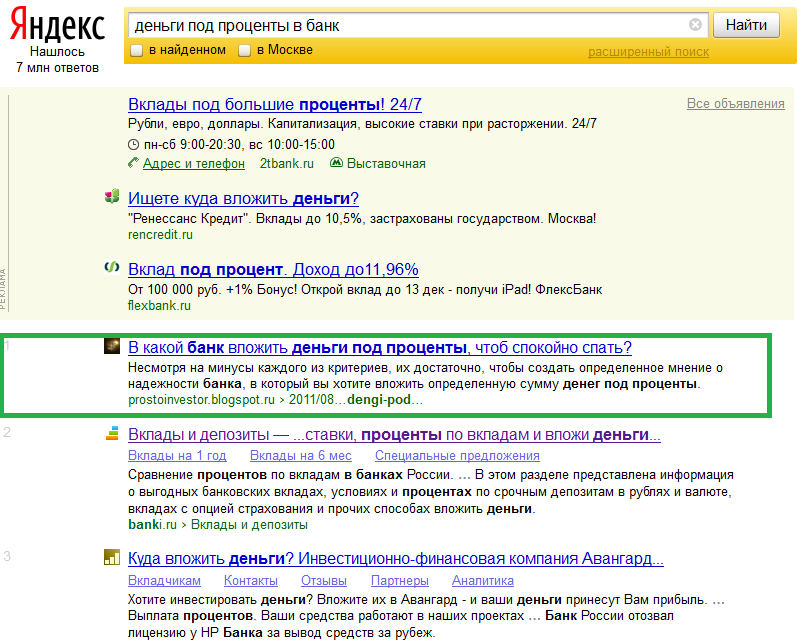Click the metro icon next to Выставочная
The width and height of the screenshot is (797, 641).
pyautogui.click(x=336, y=163)
